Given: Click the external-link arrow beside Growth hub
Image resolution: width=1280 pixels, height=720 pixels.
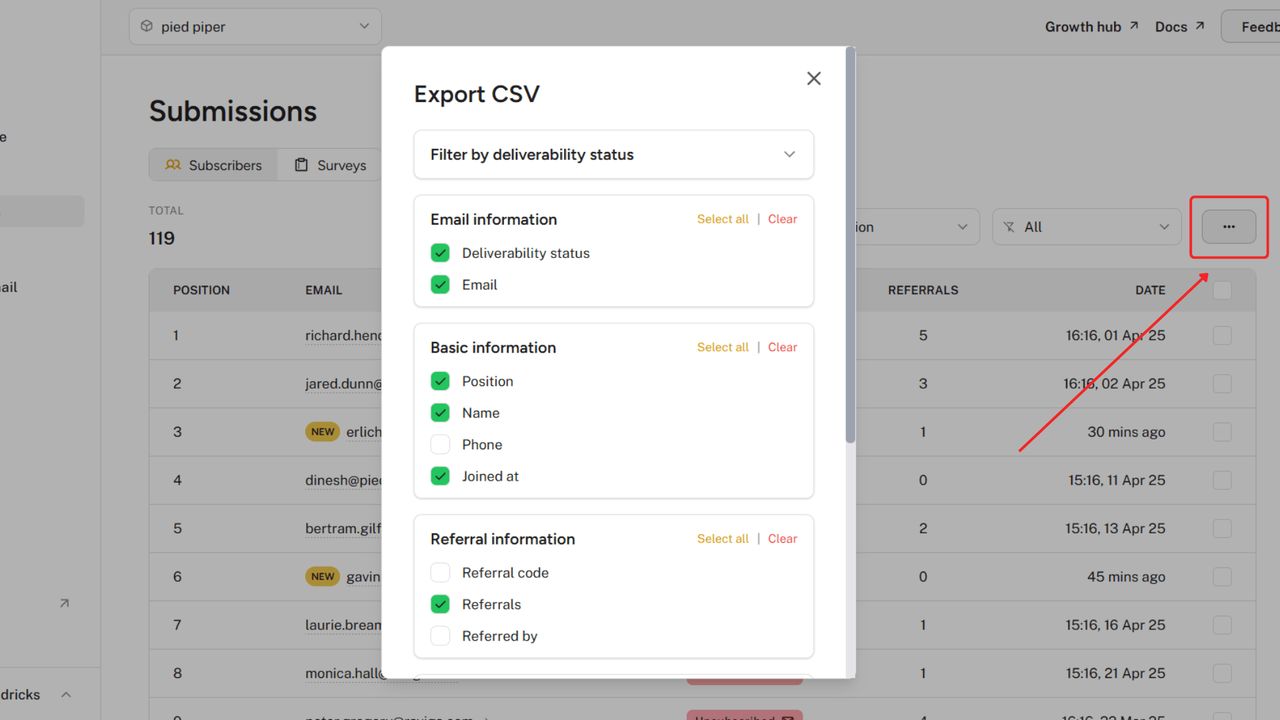Looking at the screenshot, I should [x=1132, y=25].
